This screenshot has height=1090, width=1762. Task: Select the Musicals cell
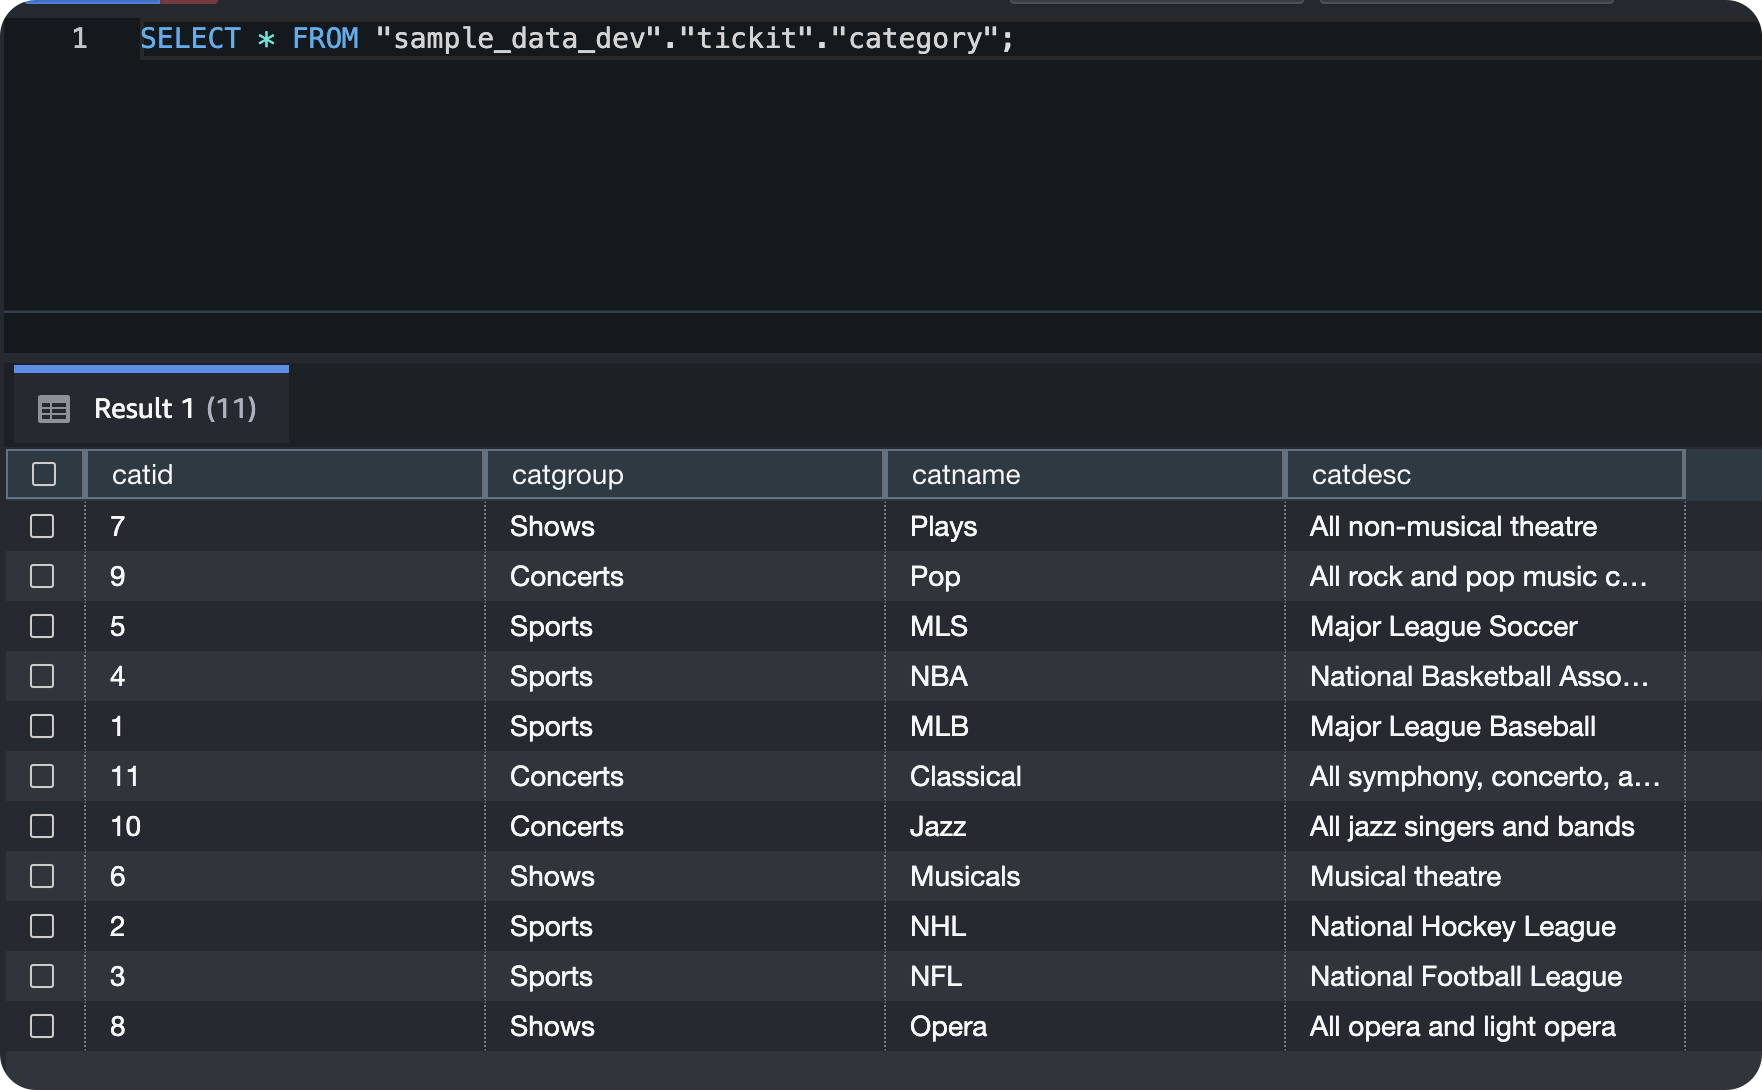coord(1085,876)
